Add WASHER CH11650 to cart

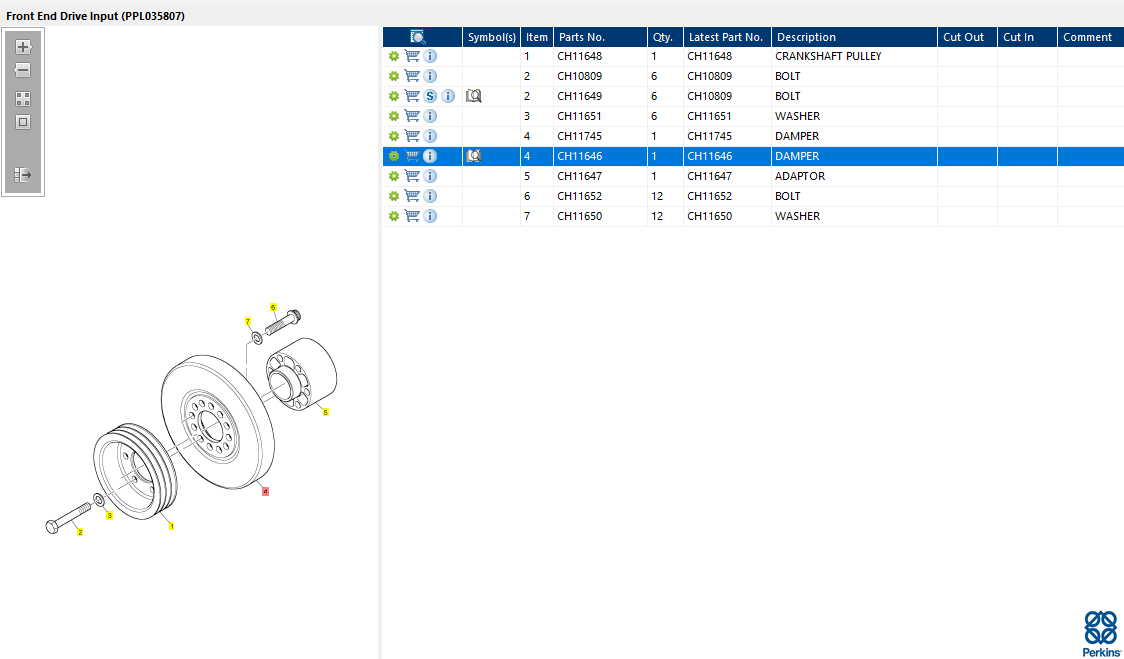(412, 217)
